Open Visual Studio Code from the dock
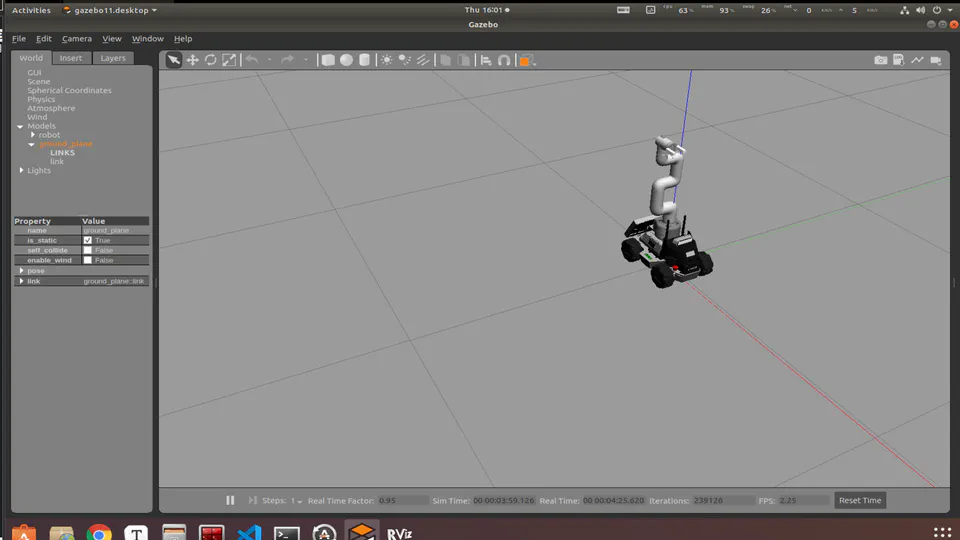 [x=249, y=533]
